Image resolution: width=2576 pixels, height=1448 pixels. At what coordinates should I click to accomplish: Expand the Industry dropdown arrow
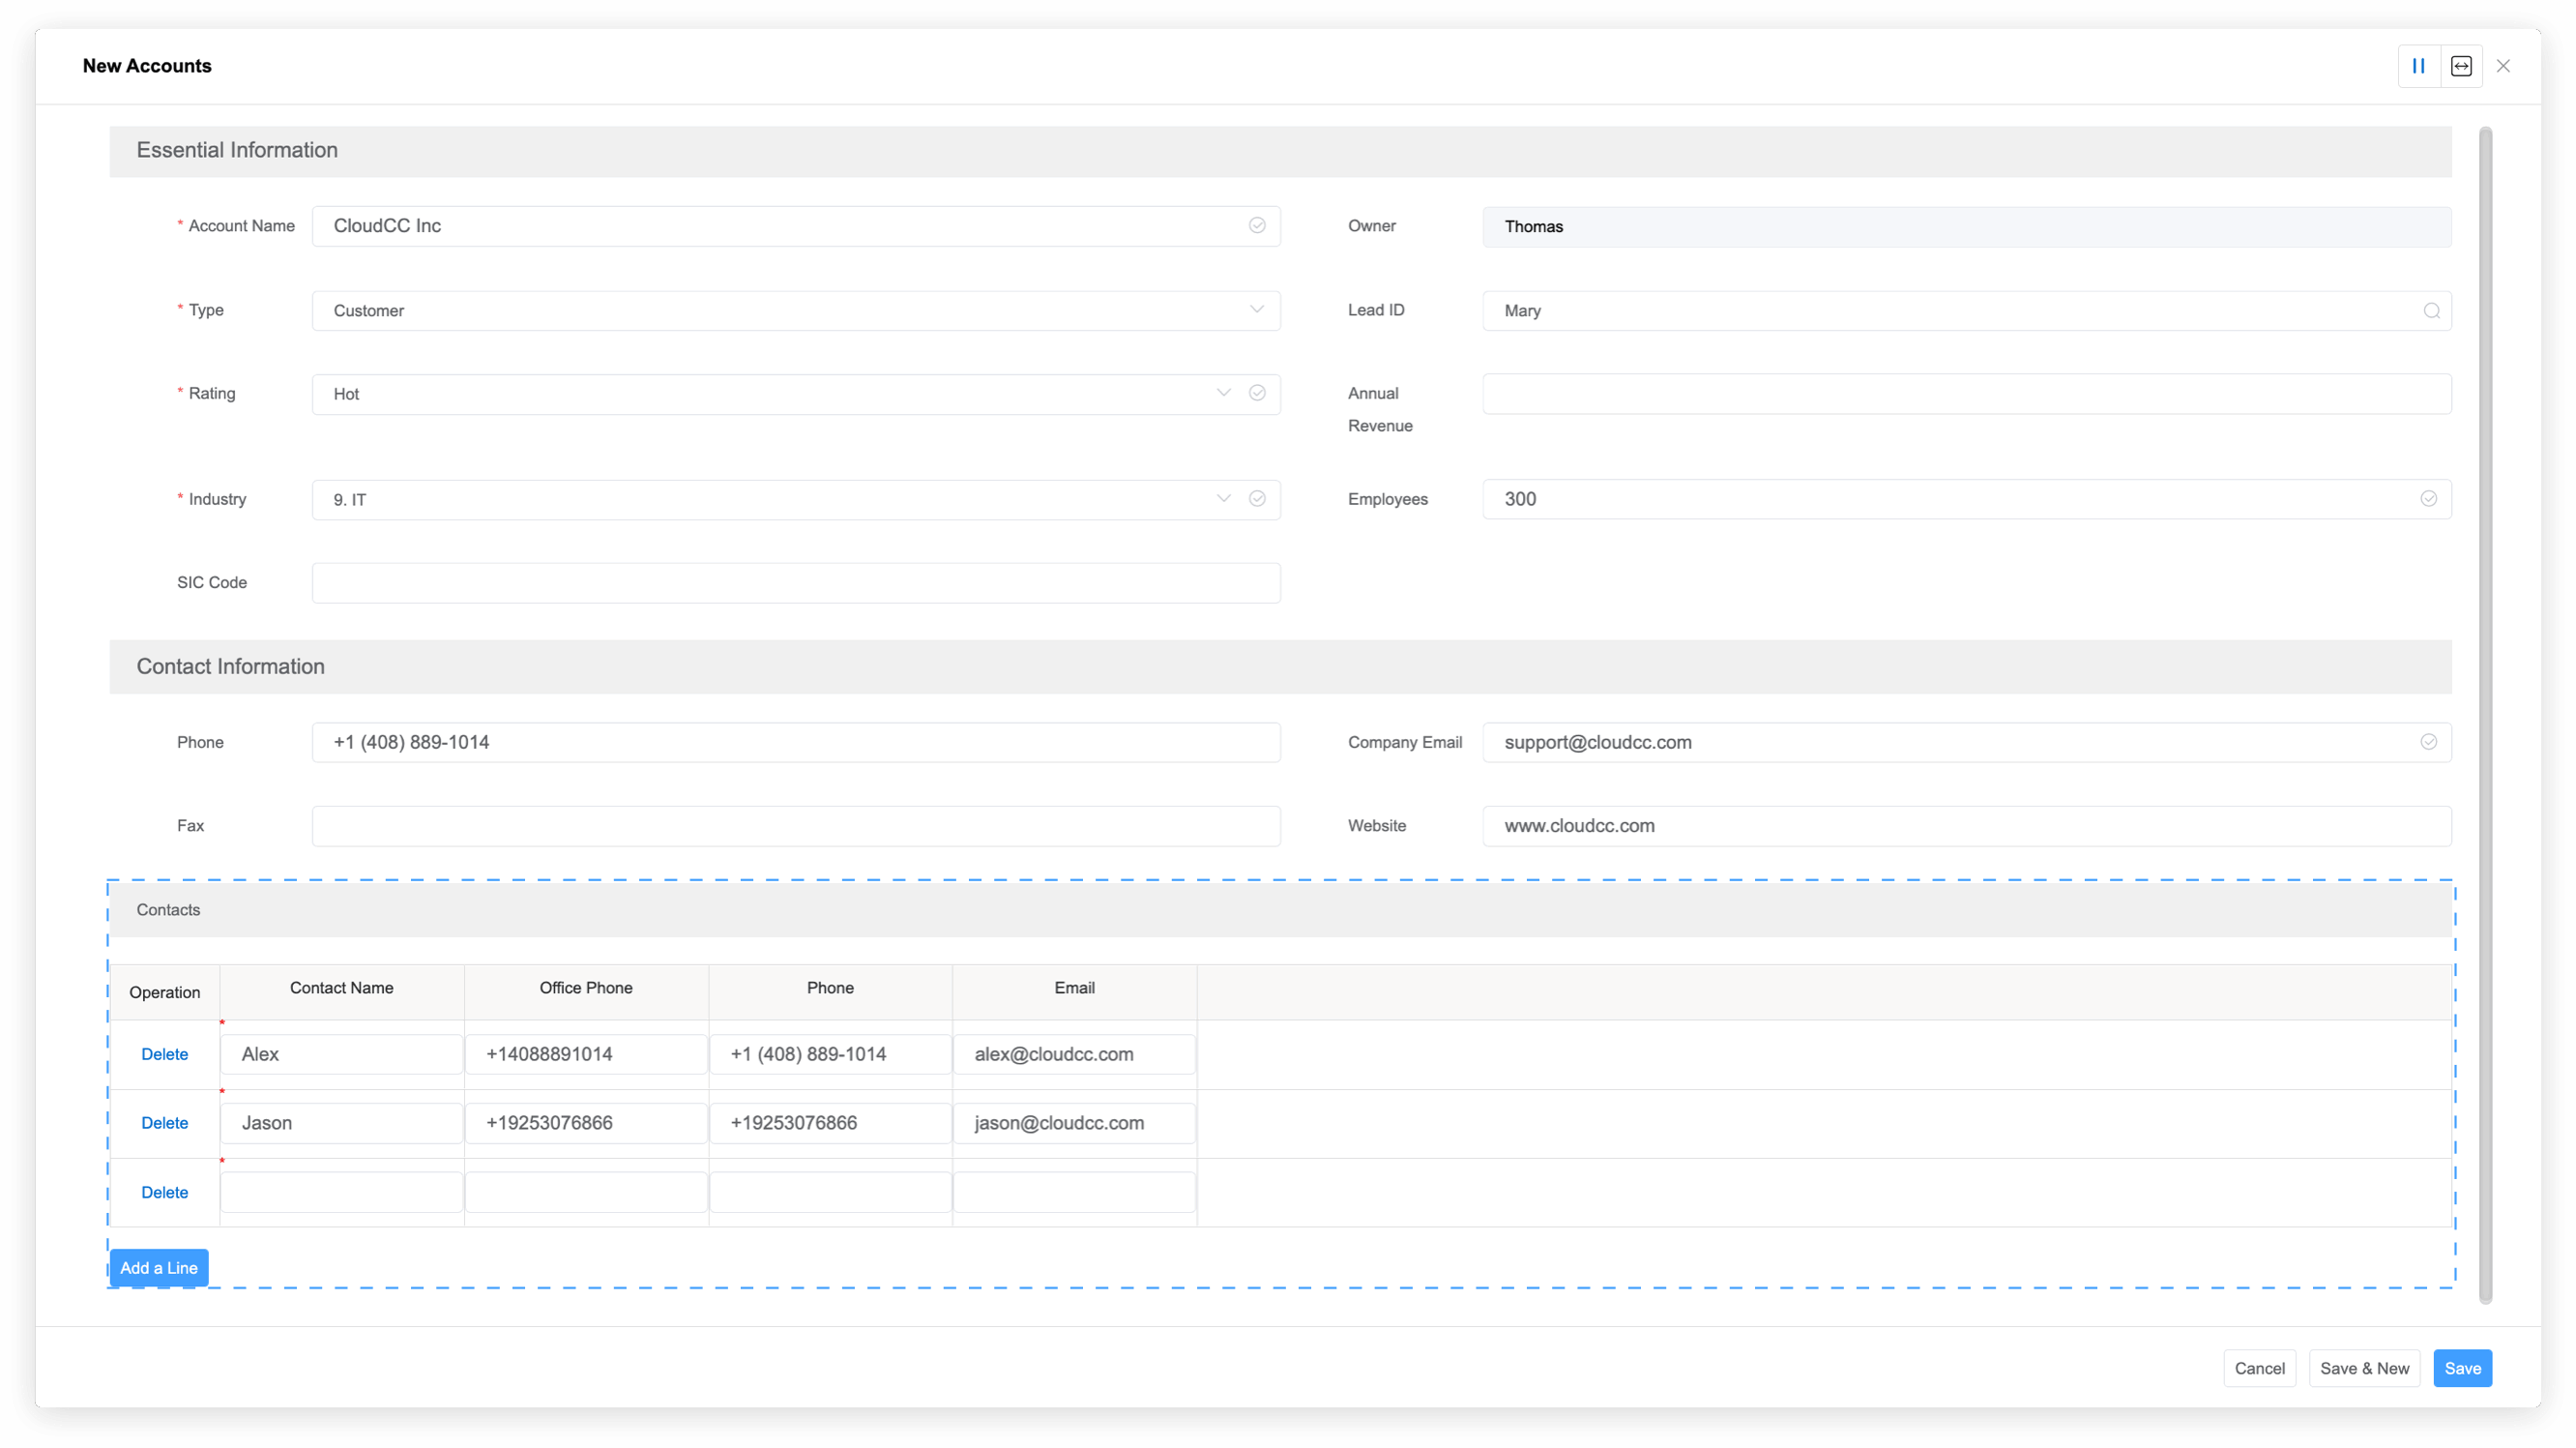pos(1223,498)
